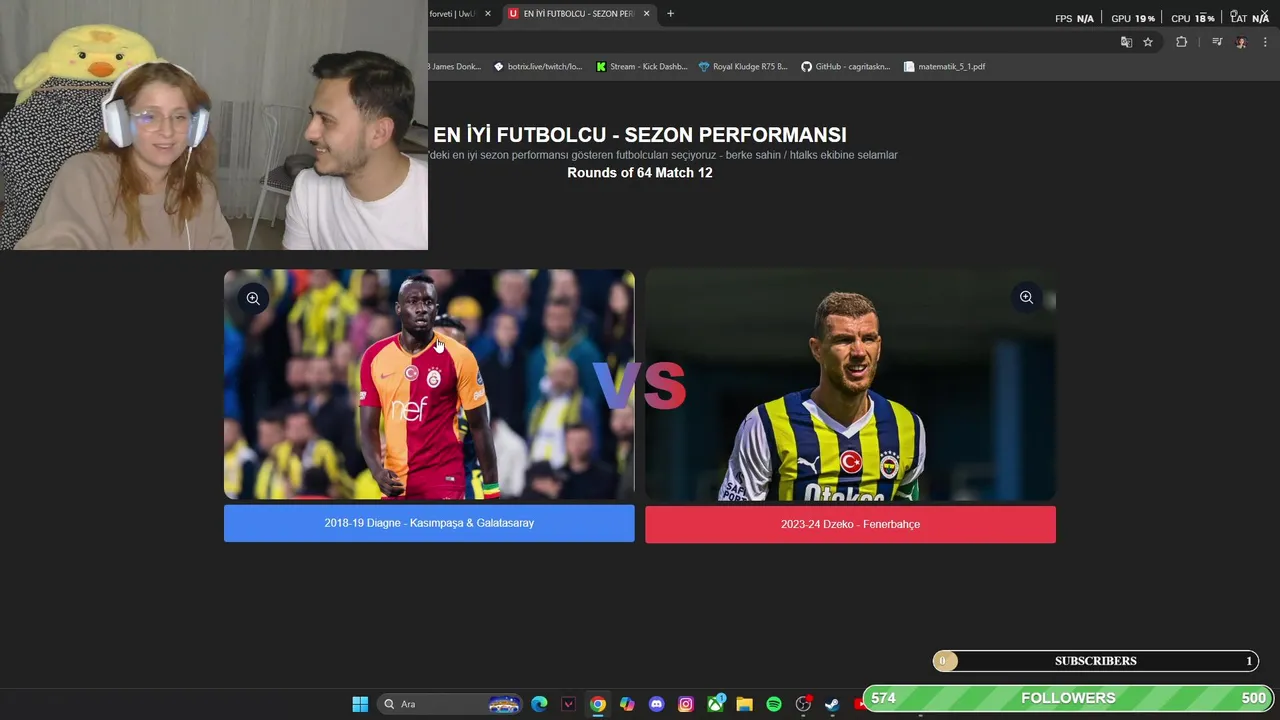This screenshot has height=720, width=1280.
Task: Open Microsoft Copilot from the taskbar
Action: pyautogui.click(x=627, y=704)
